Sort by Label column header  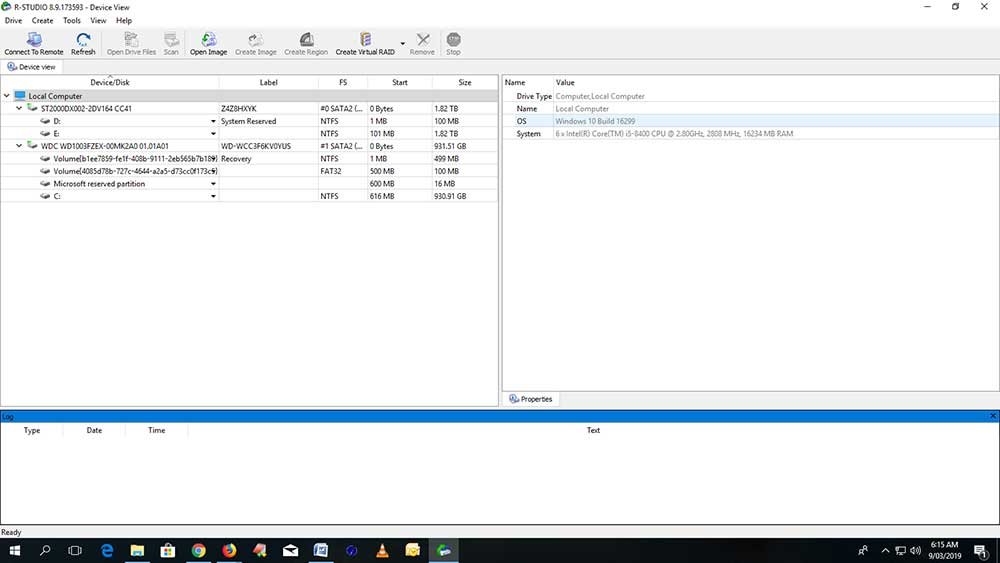(x=268, y=82)
